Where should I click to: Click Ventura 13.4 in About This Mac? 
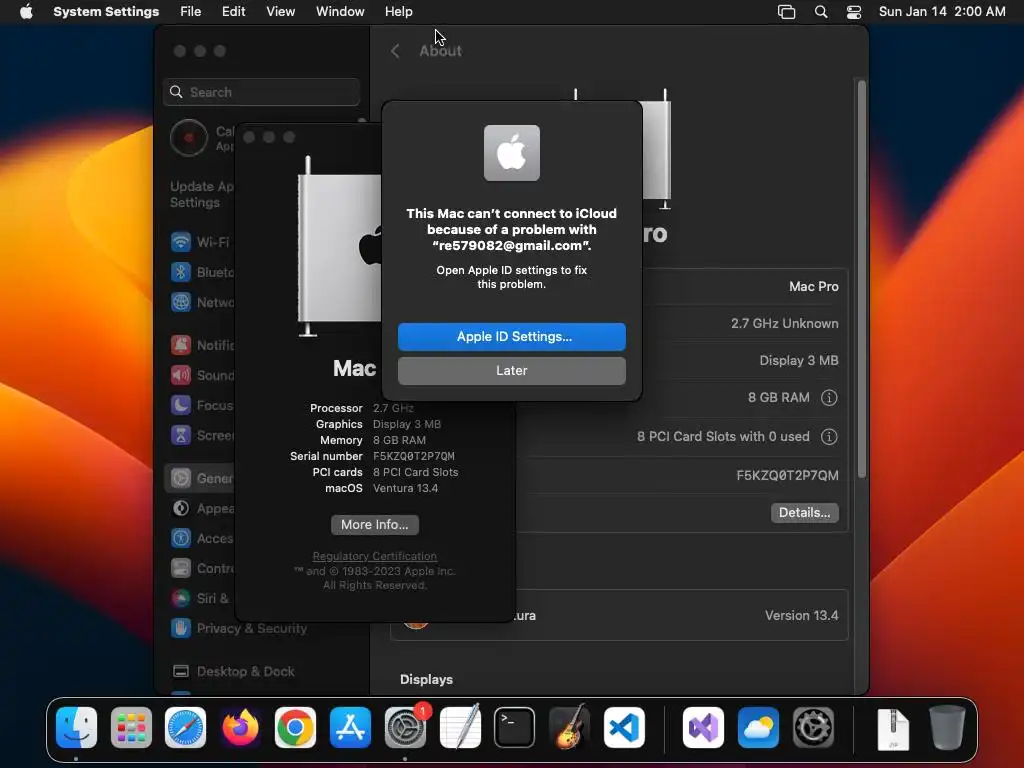[x=406, y=488]
